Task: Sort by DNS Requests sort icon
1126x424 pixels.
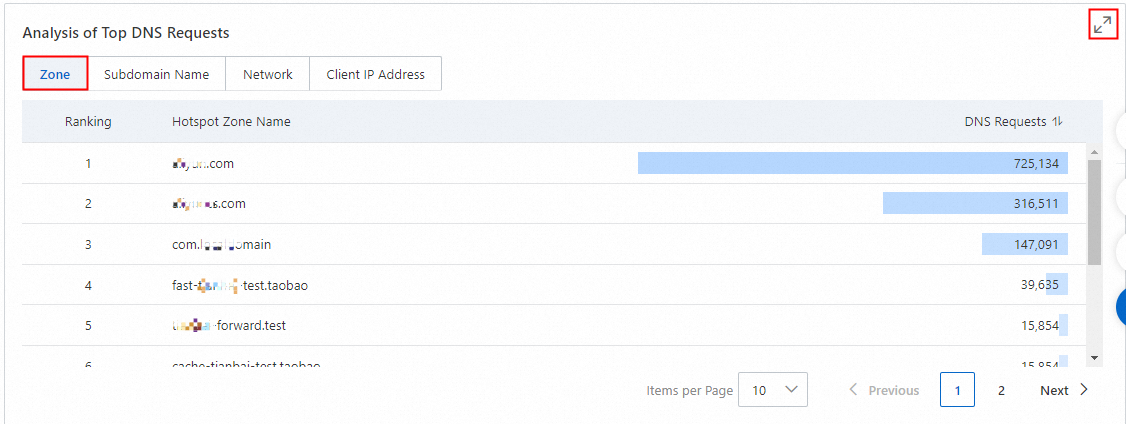Action: coord(1058,122)
